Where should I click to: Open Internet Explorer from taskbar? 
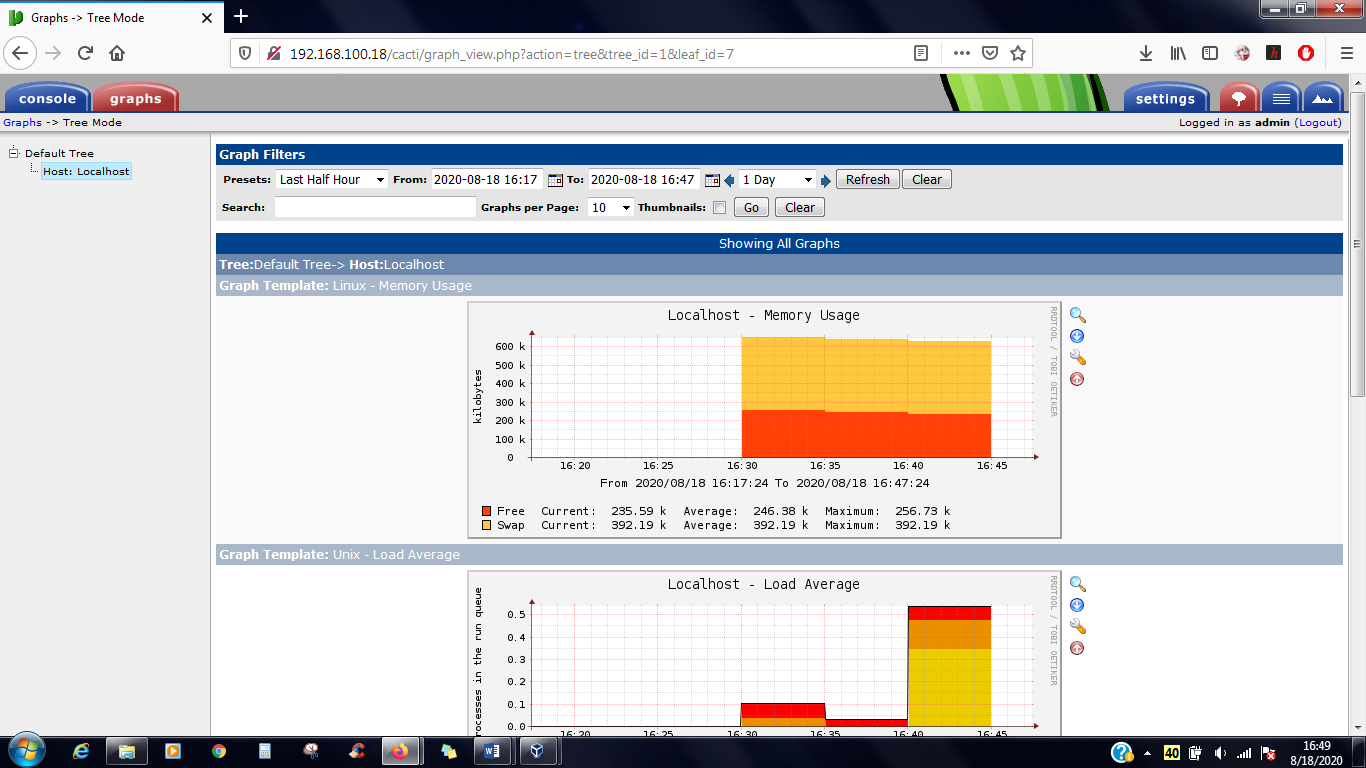point(81,751)
